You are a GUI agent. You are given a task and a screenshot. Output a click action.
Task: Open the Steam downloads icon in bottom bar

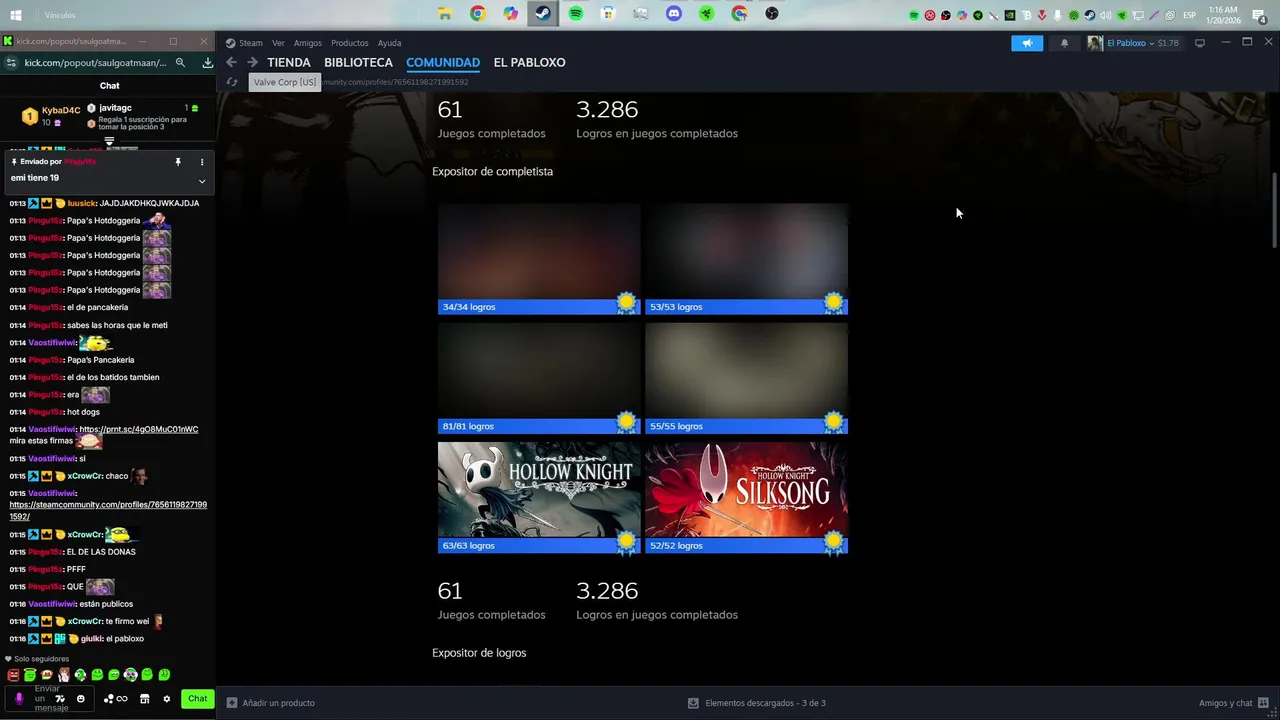tap(693, 703)
